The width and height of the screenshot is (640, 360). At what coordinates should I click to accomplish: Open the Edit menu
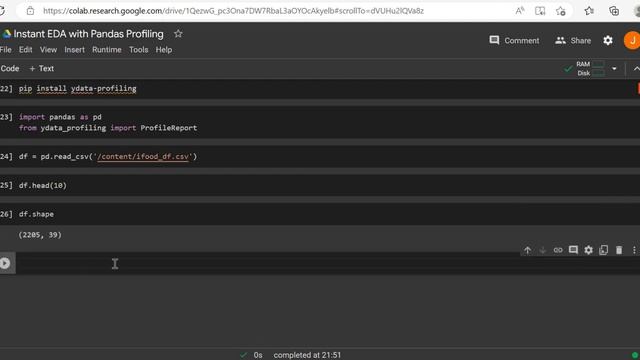pyautogui.click(x=25, y=50)
